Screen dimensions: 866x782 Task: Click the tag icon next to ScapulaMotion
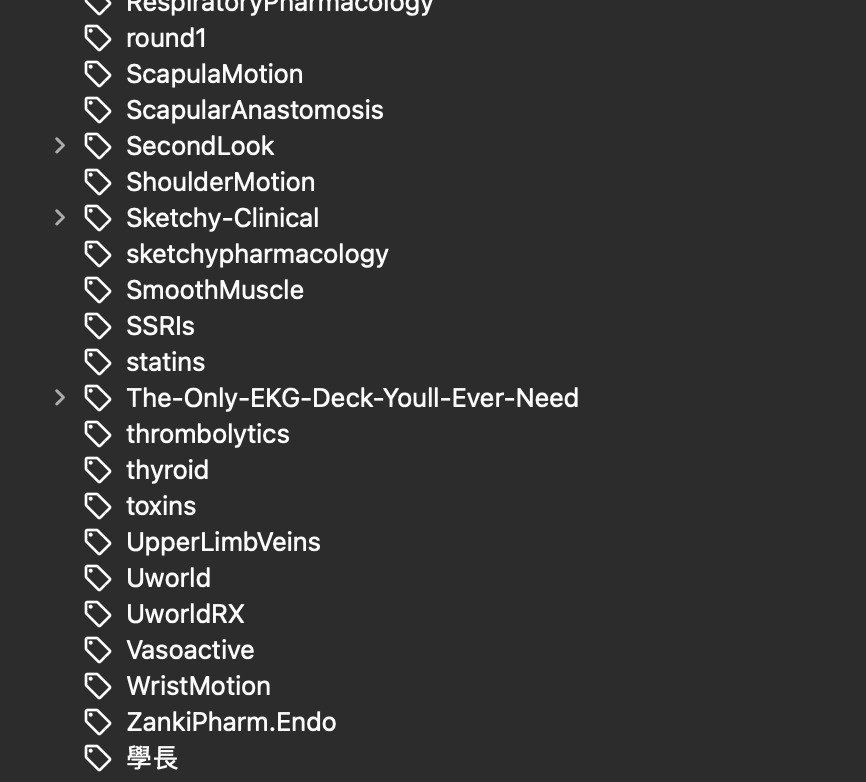pyautogui.click(x=97, y=74)
